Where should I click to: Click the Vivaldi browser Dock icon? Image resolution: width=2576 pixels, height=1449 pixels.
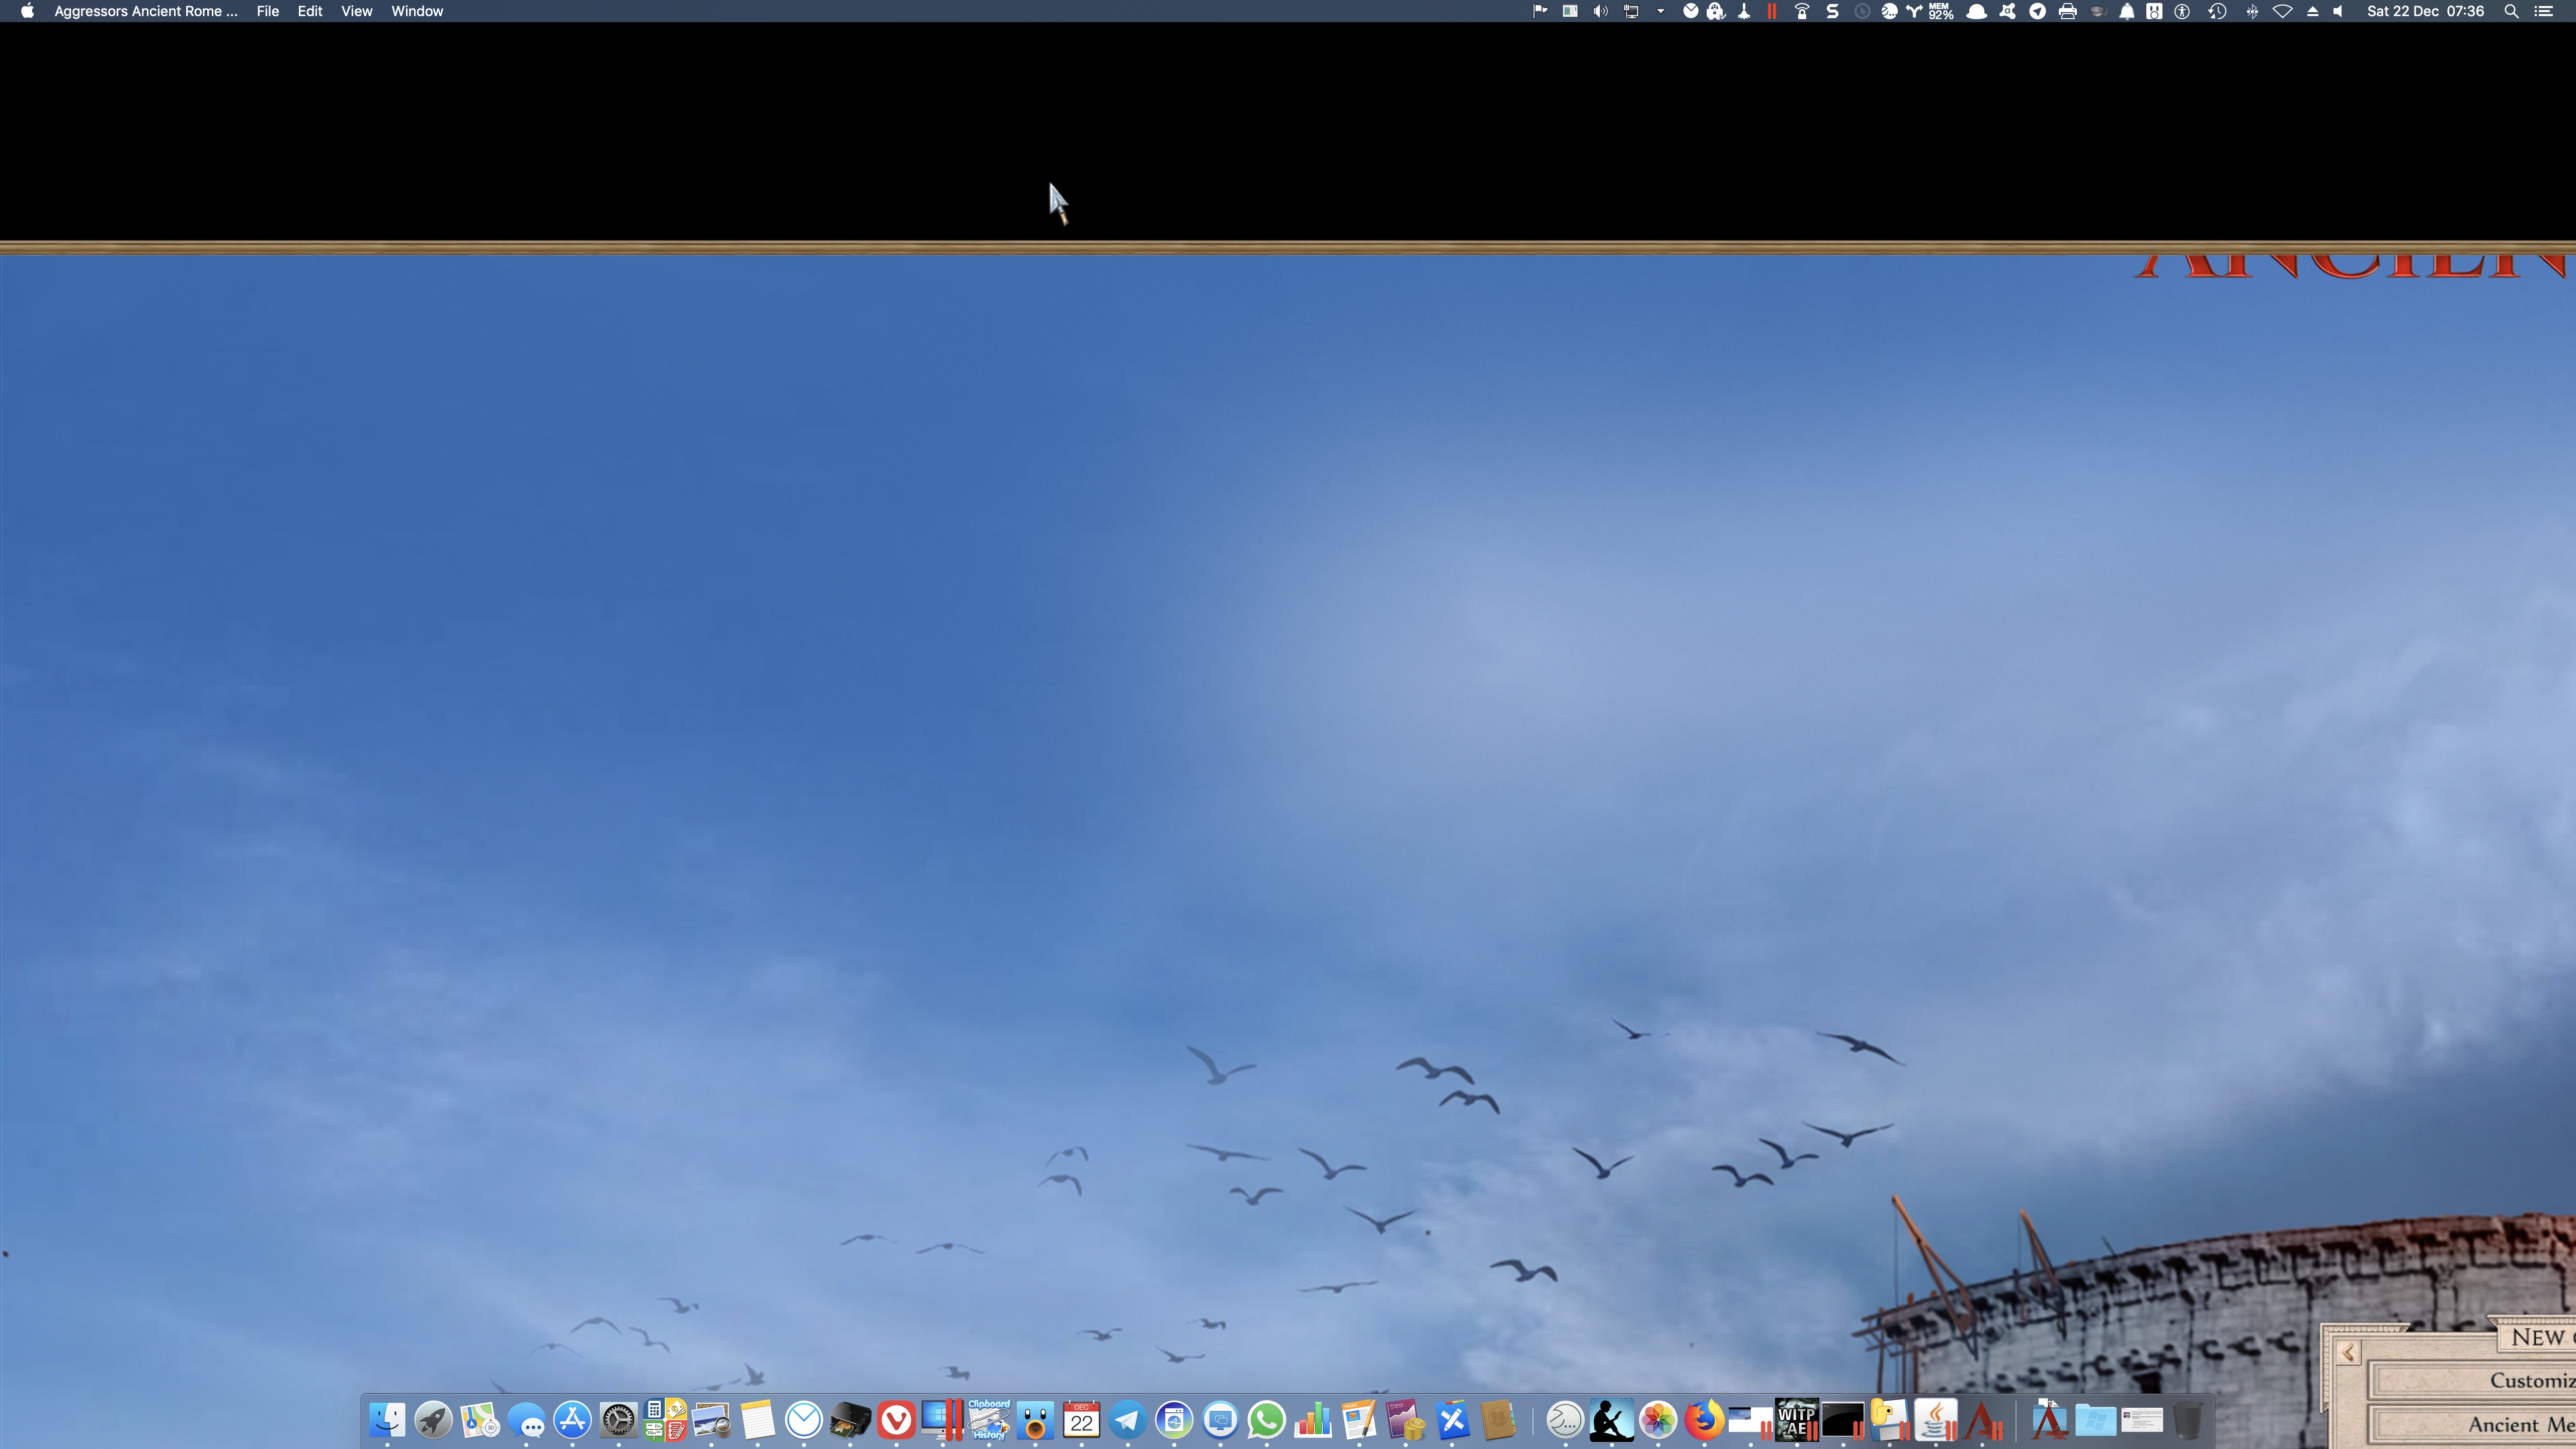(896, 1420)
